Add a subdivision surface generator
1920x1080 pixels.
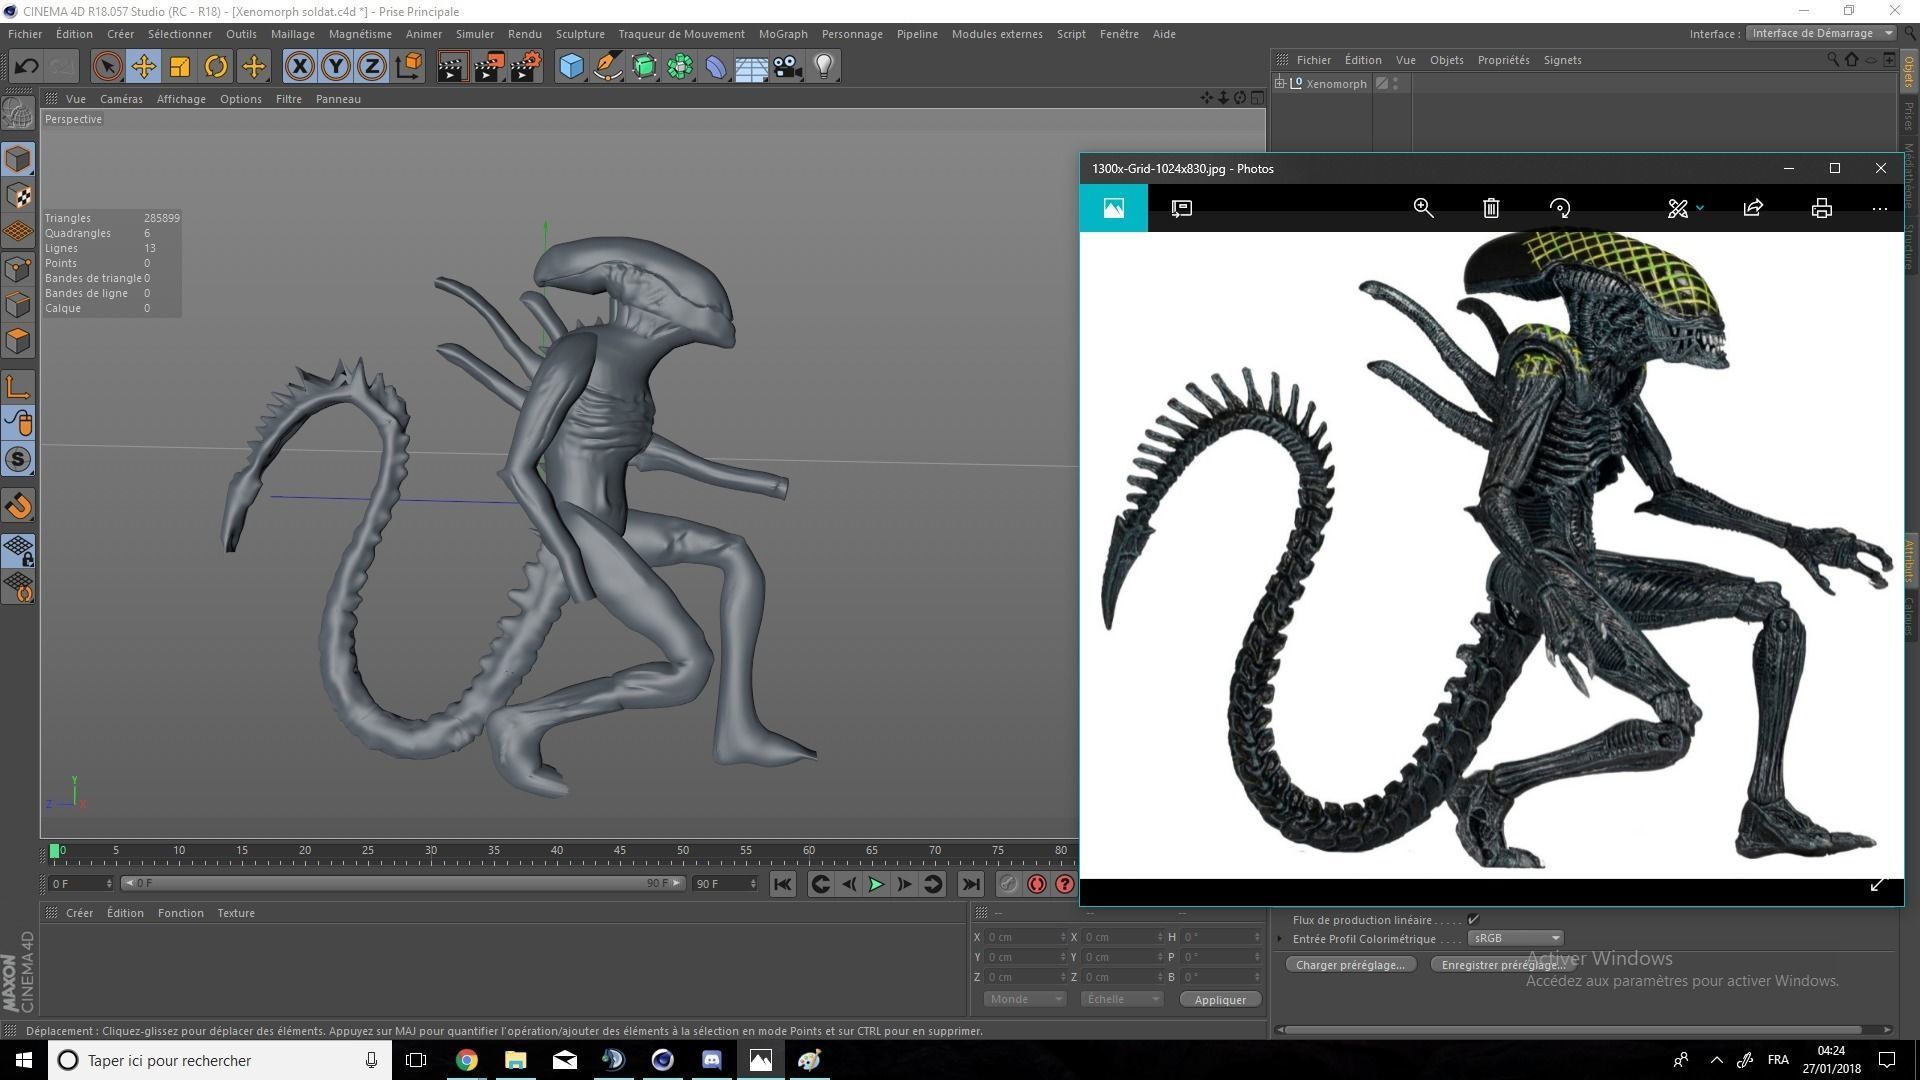[x=644, y=67]
